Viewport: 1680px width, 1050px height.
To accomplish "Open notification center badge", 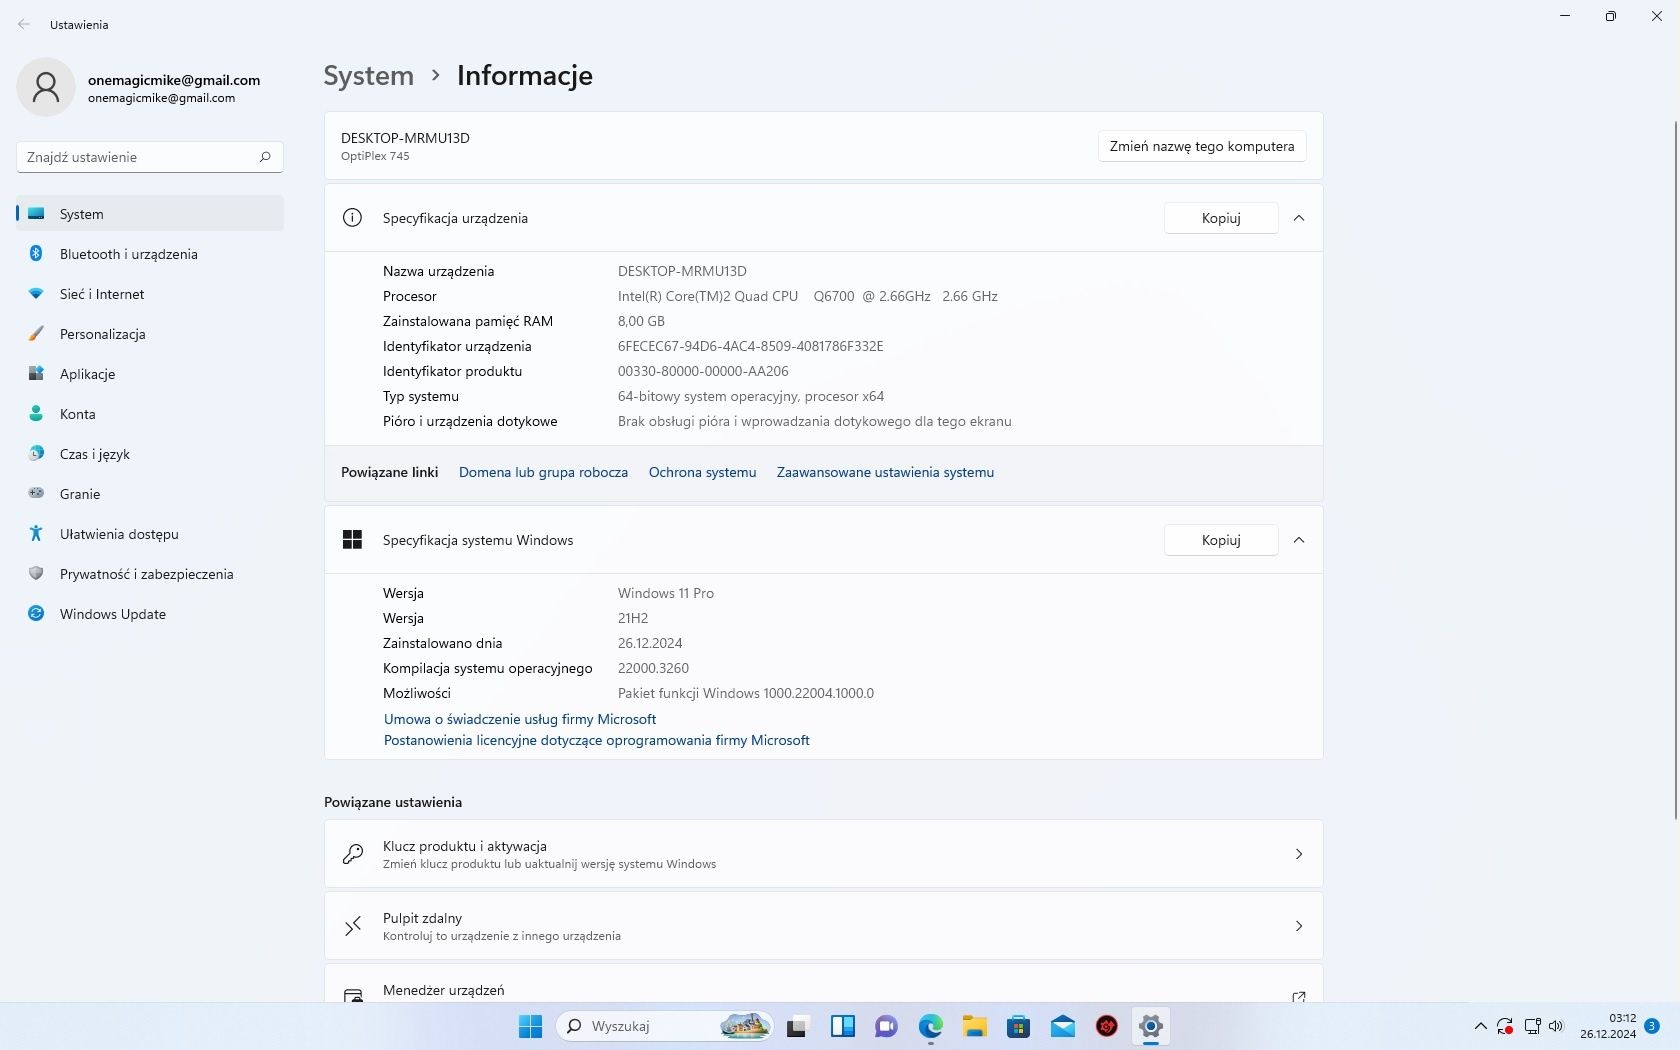I will tap(1652, 1026).
